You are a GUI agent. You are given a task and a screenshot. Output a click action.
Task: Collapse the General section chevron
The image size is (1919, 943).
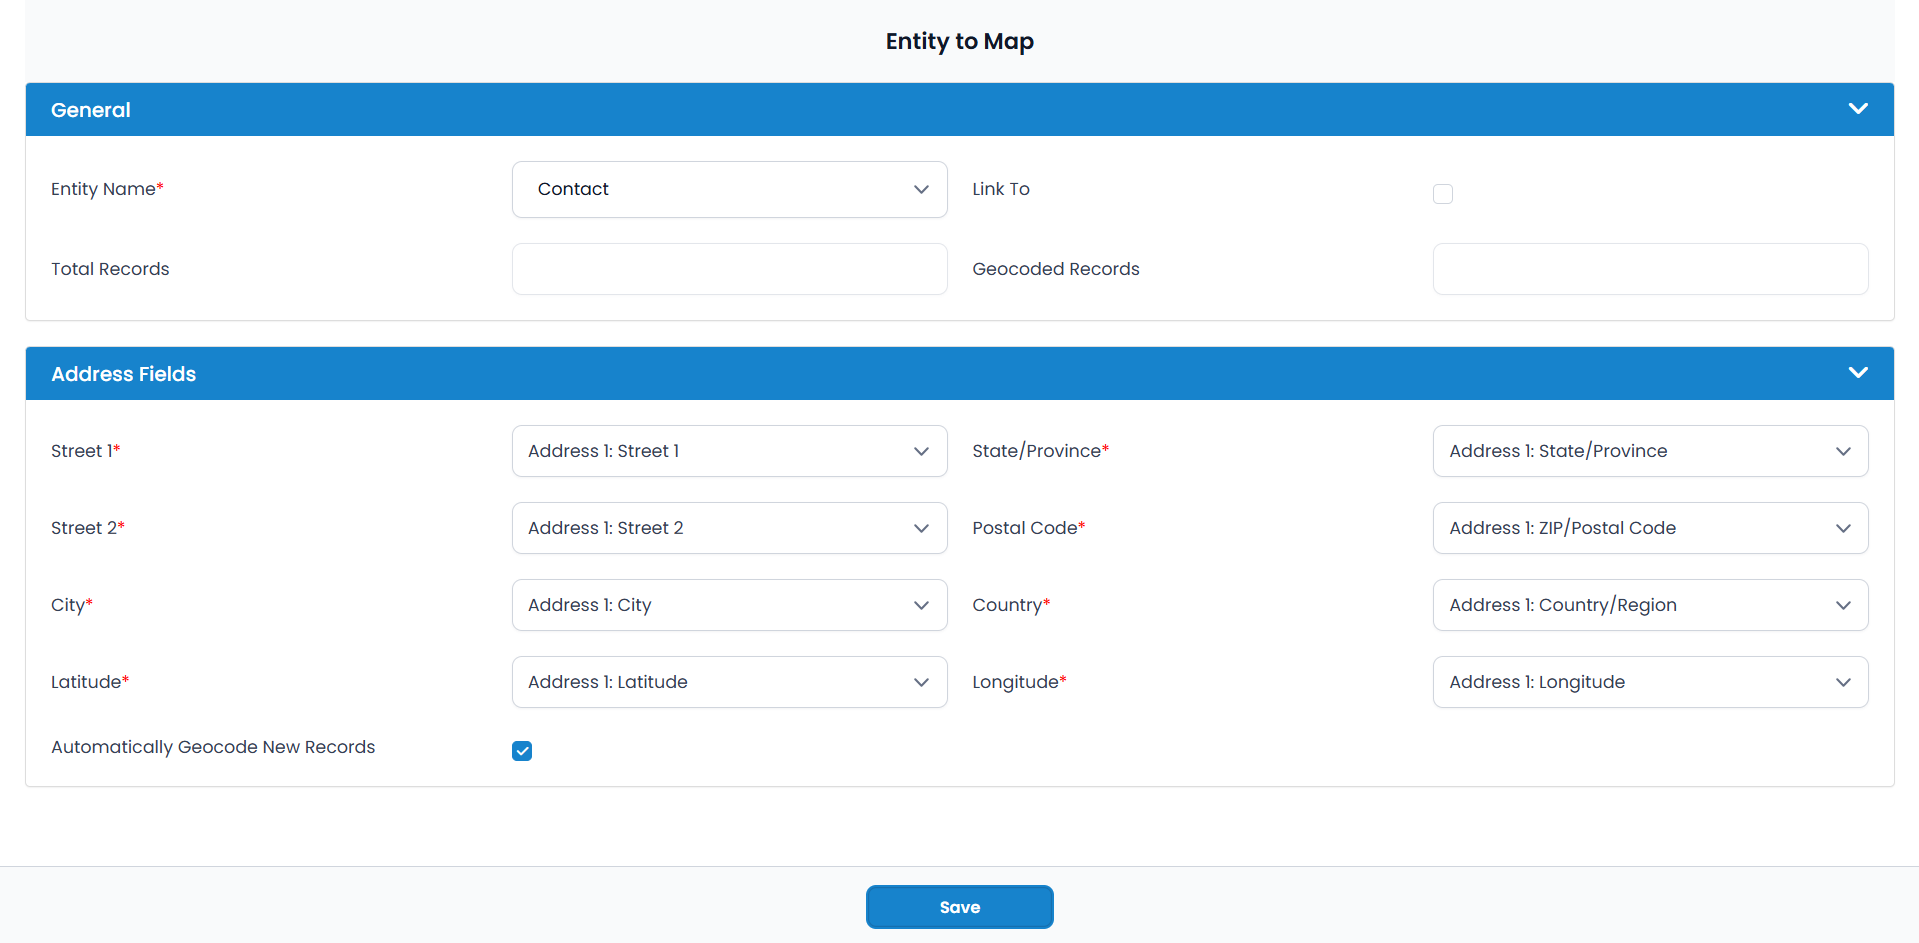point(1857,109)
